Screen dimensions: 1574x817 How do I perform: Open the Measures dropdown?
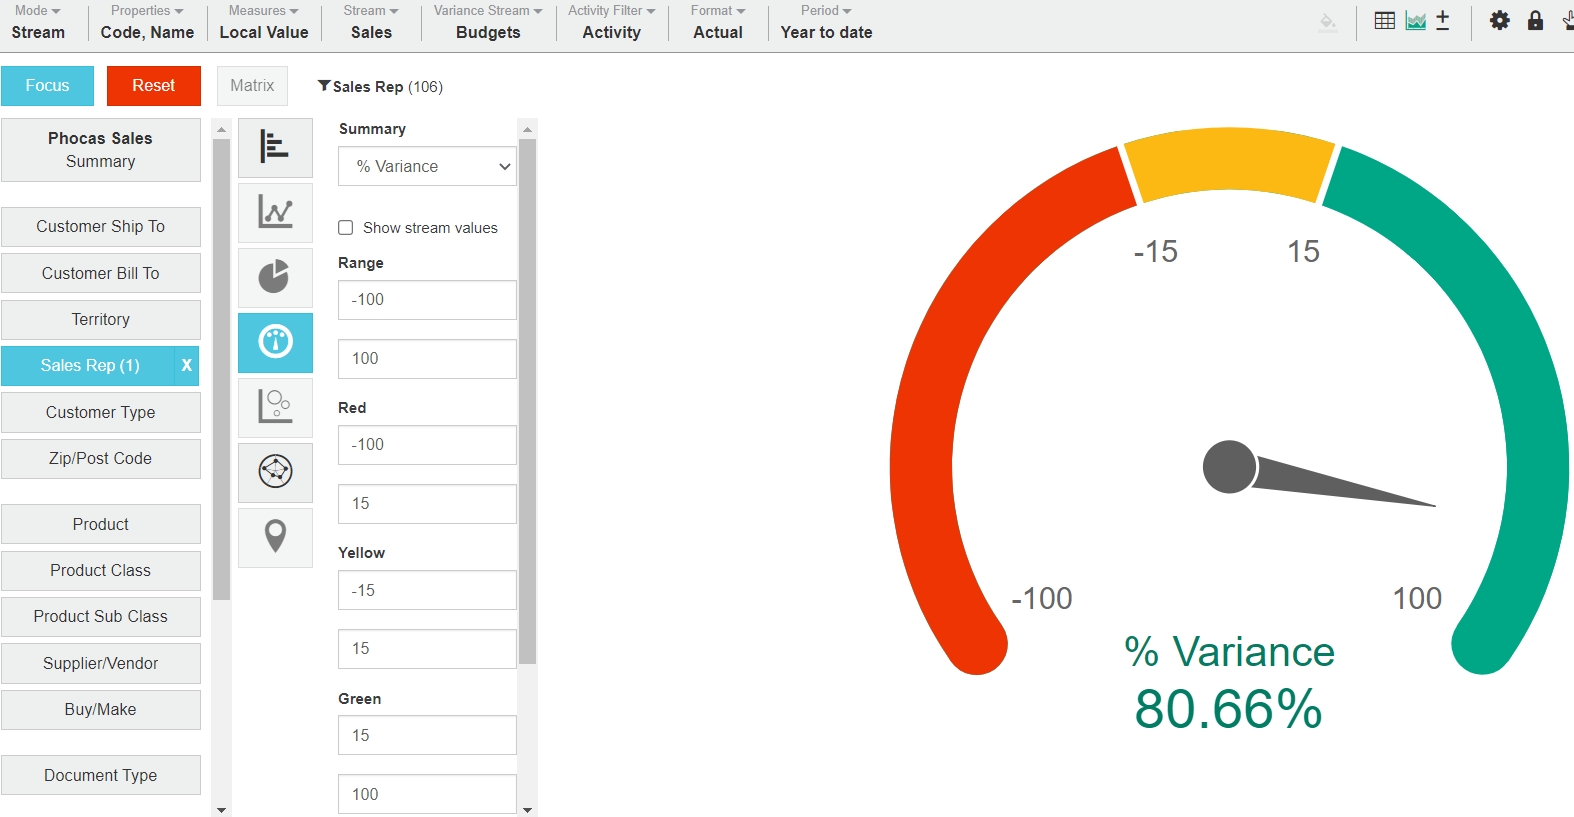pyautogui.click(x=264, y=21)
